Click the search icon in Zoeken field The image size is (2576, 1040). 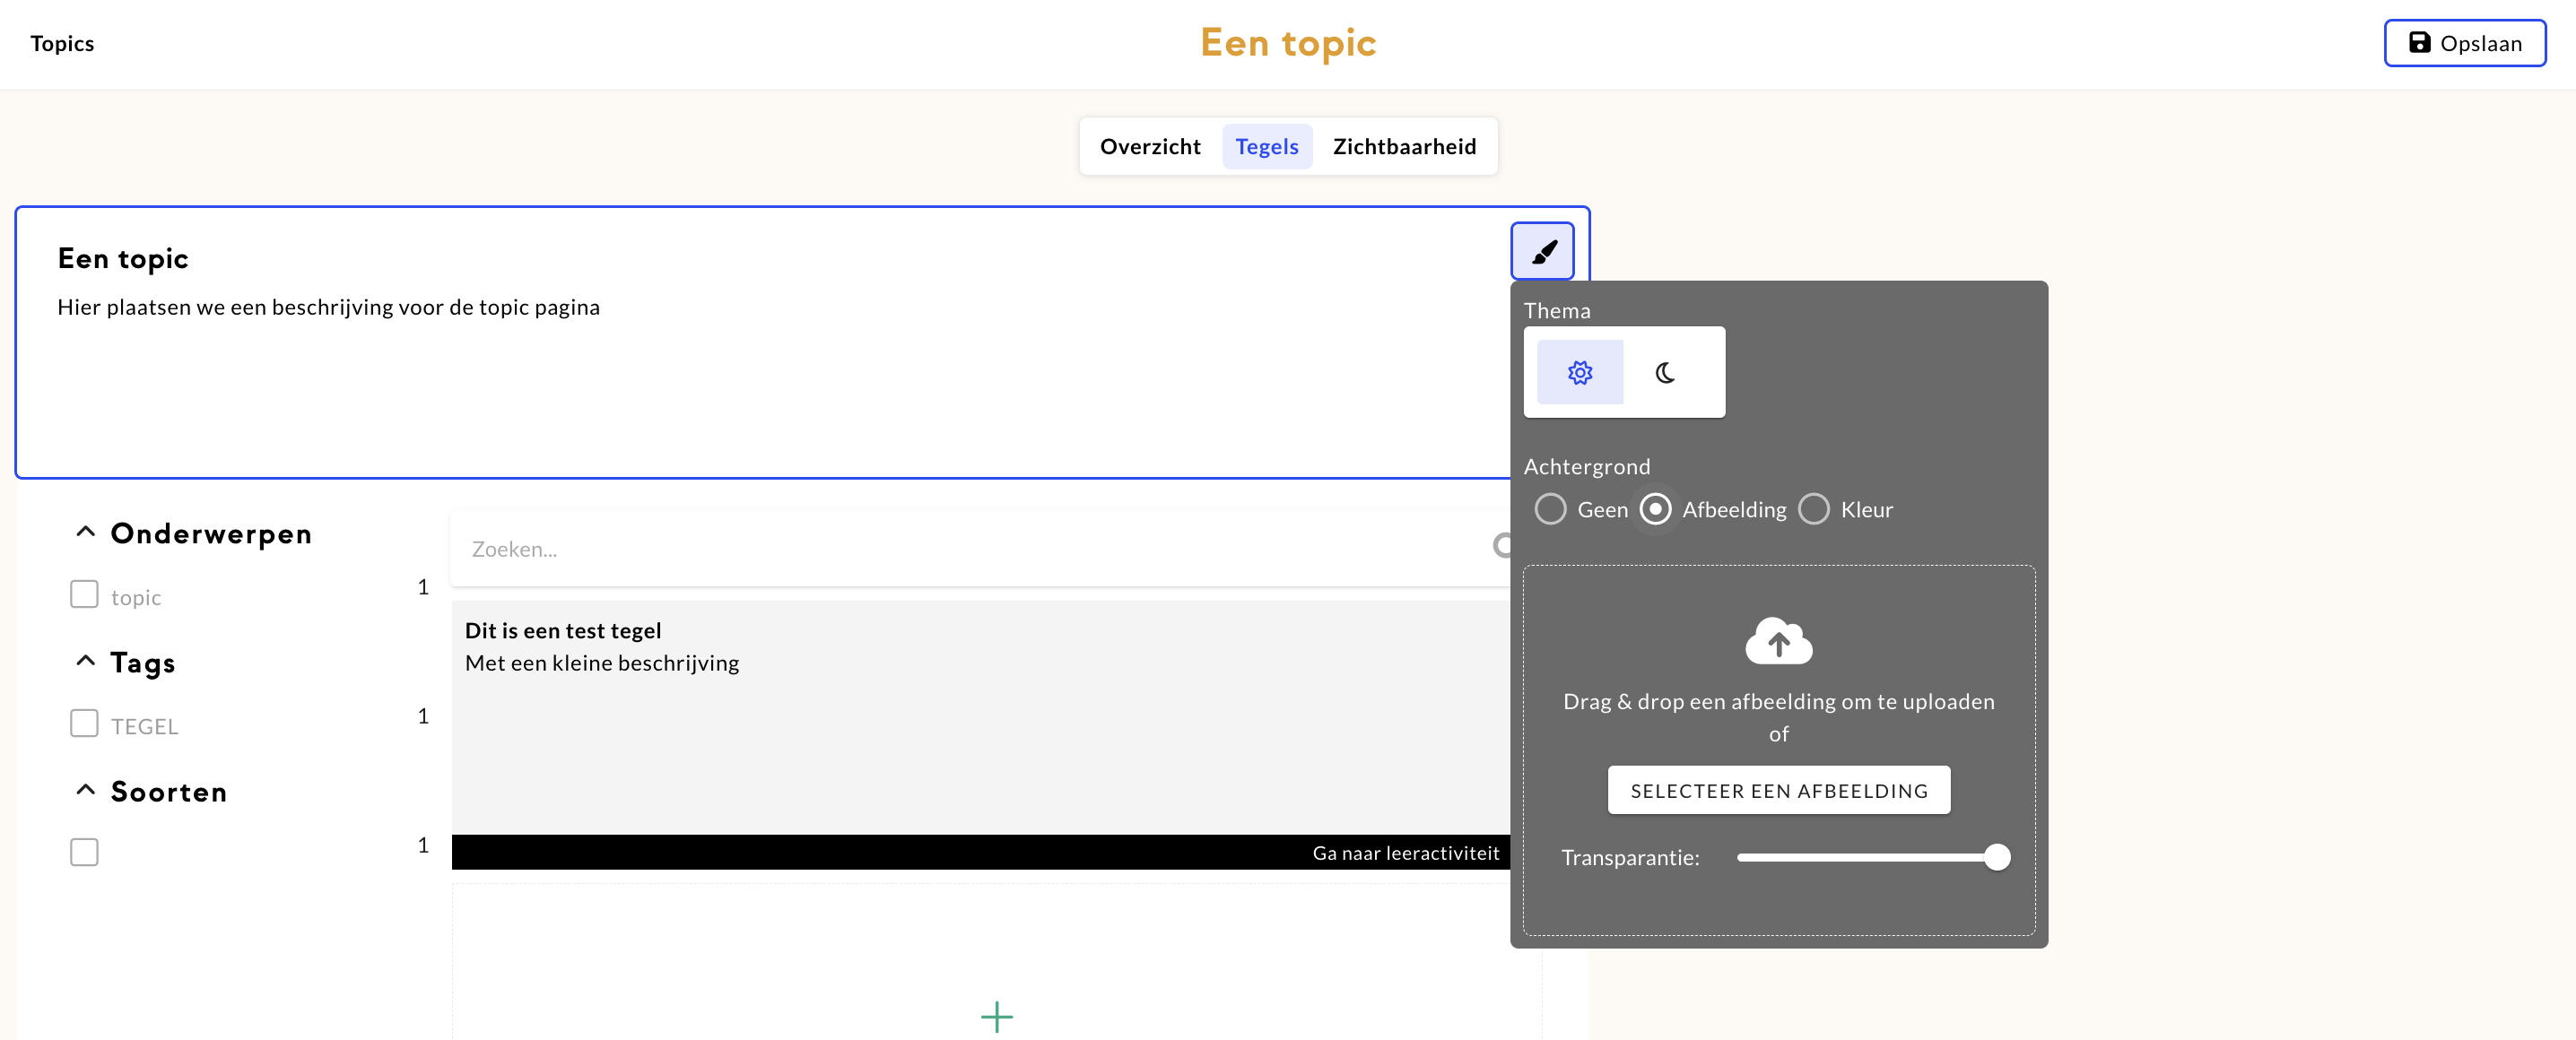[1502, 546]
